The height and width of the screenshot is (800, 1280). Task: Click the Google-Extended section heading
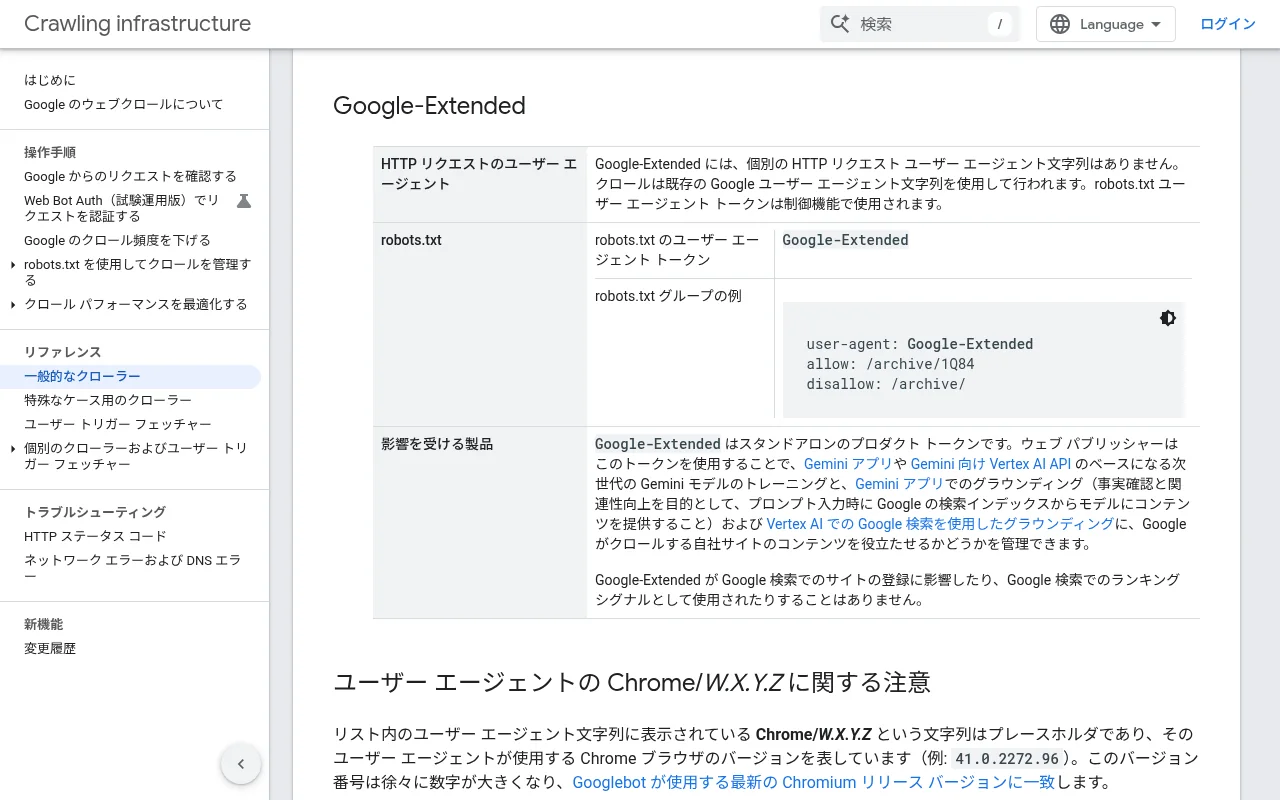click(429, 106)
